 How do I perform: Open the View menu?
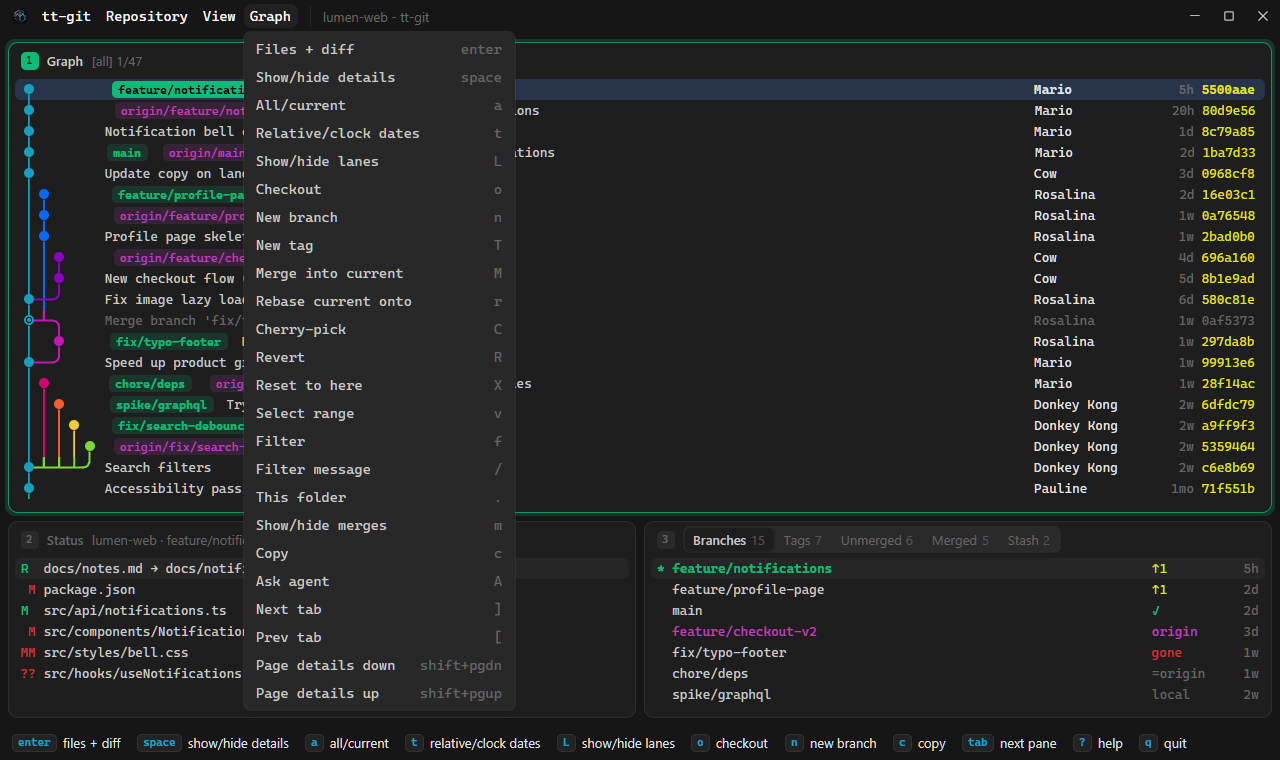coord(219,16)
